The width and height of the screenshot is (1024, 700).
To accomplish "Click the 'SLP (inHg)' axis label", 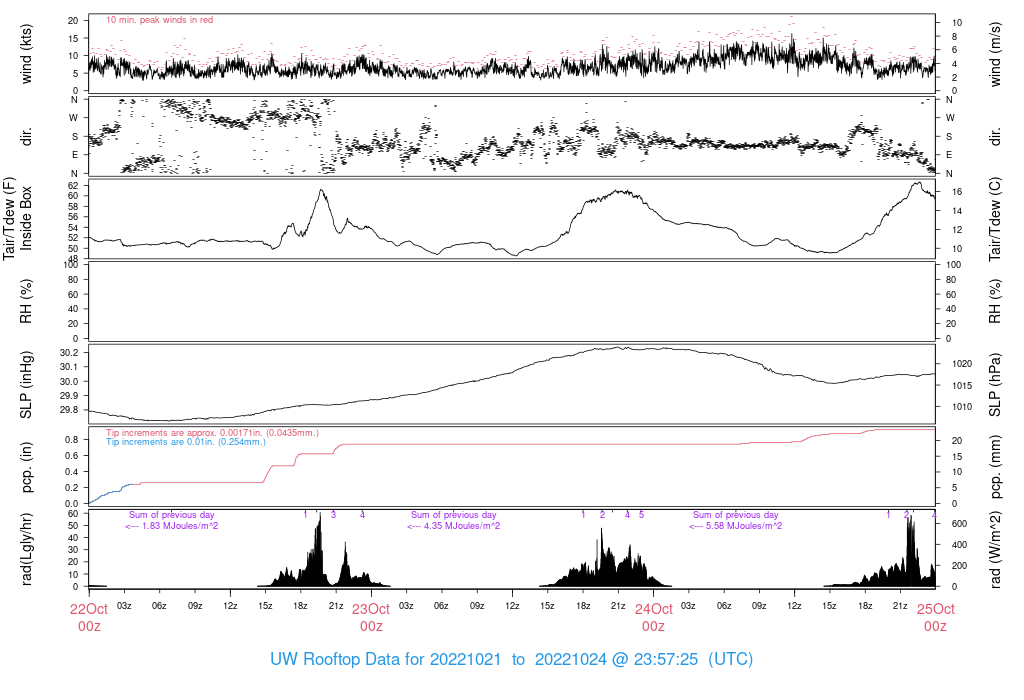I will pyautogui.click(x=26, y=385).
